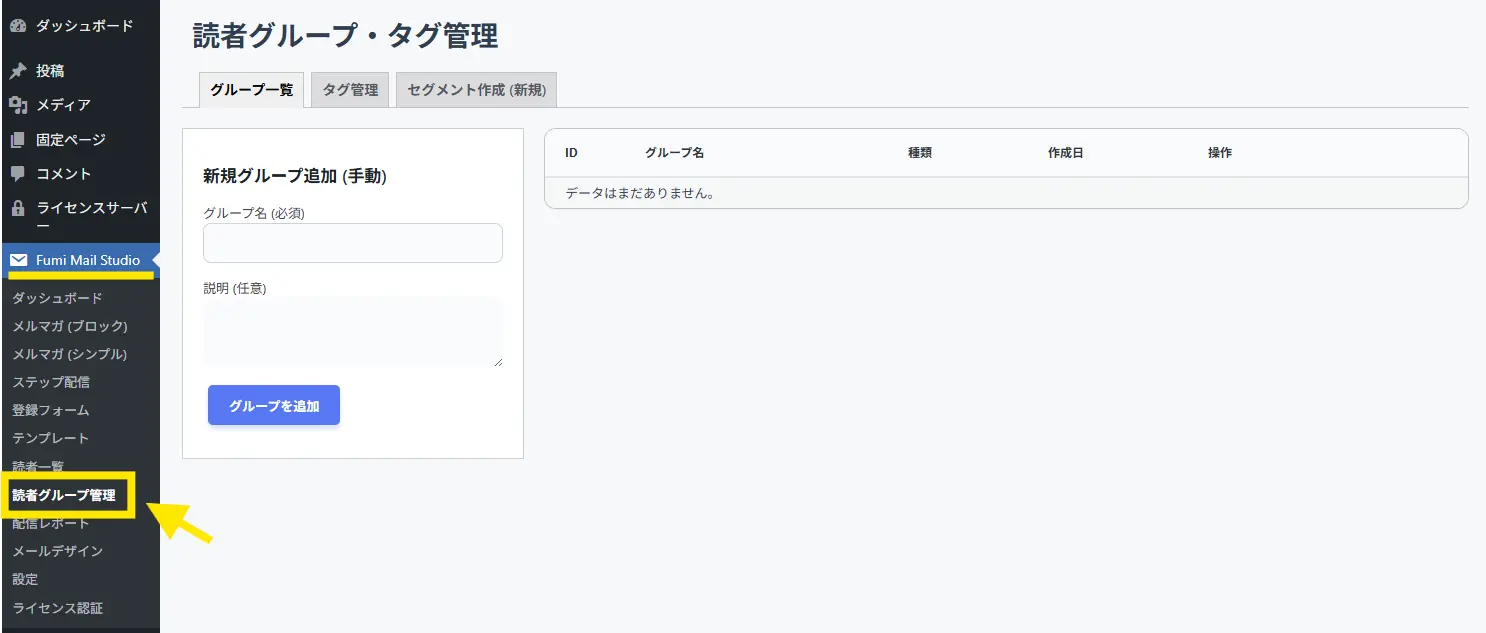
Task: Go to ステップ配信 in sidebar
Action: [x=51, y=382]
